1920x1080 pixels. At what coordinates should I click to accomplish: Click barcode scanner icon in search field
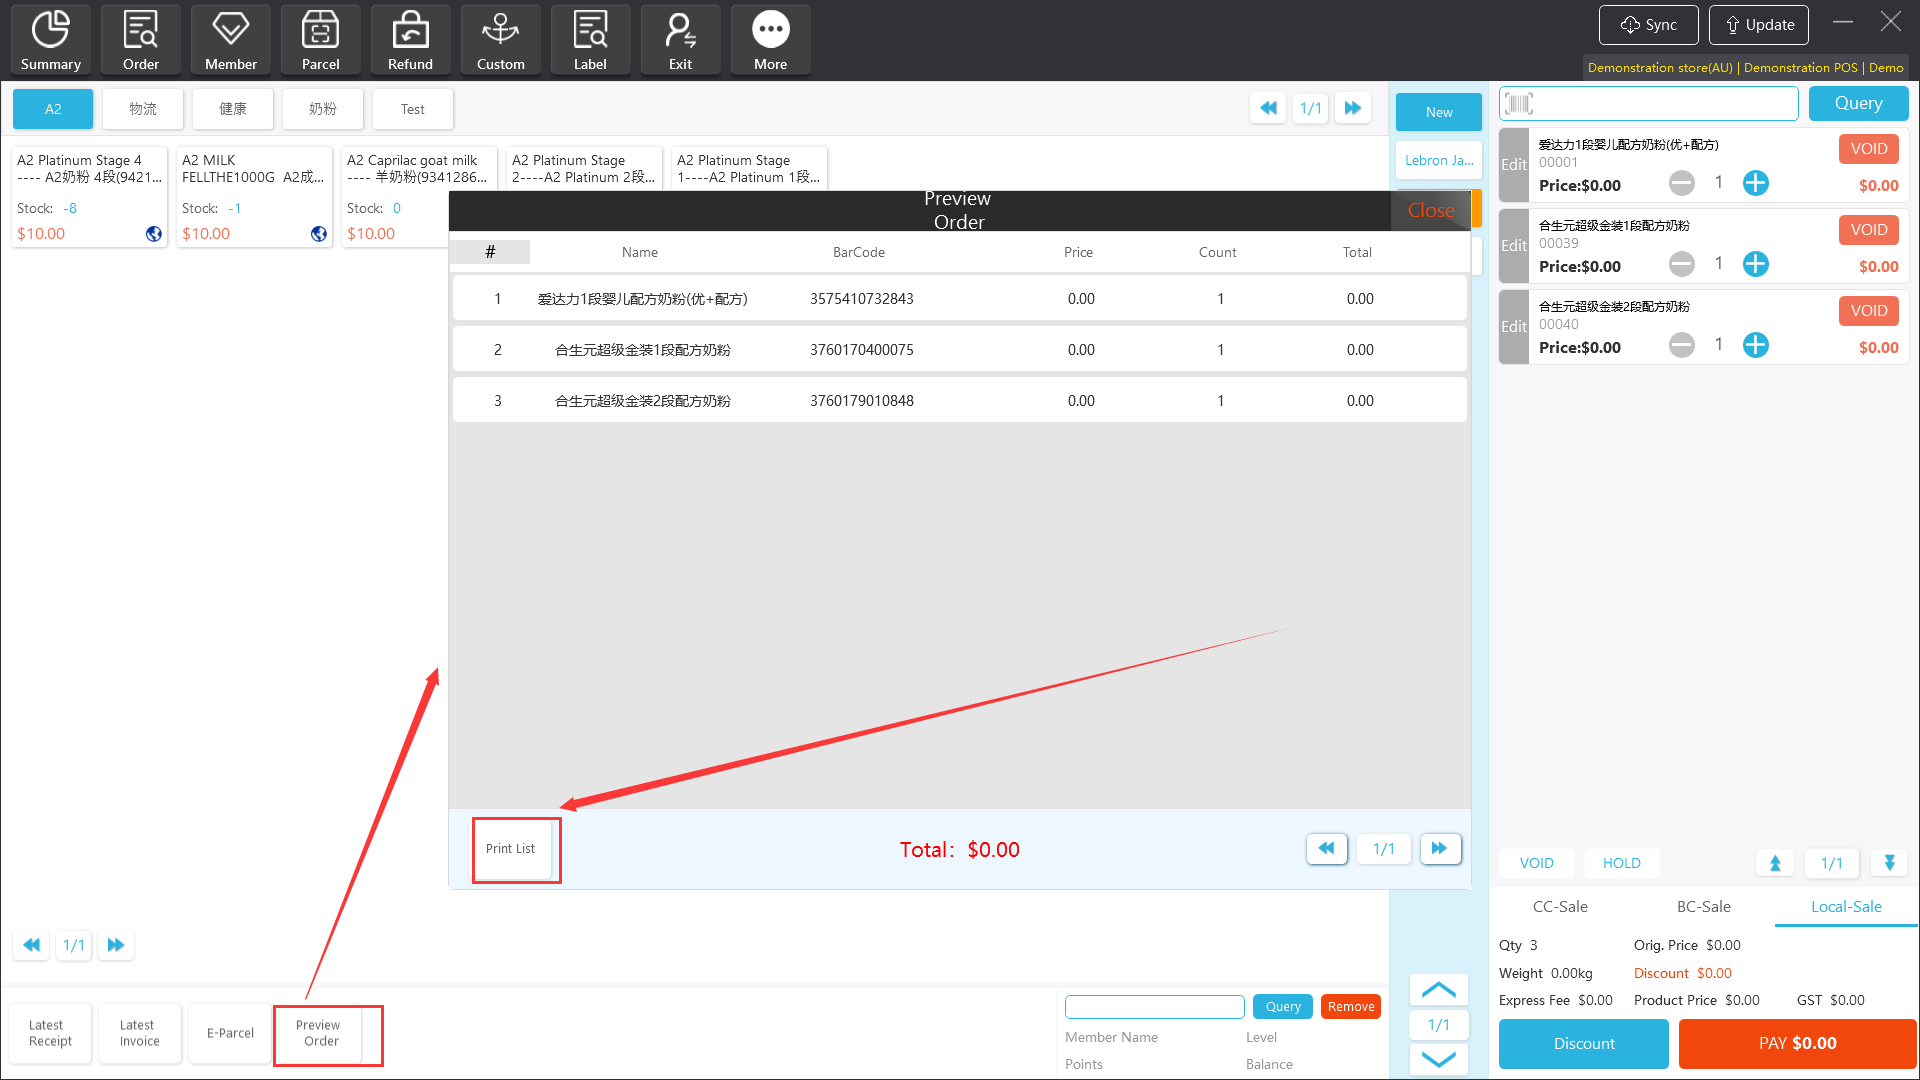[x=1519, y=104]
